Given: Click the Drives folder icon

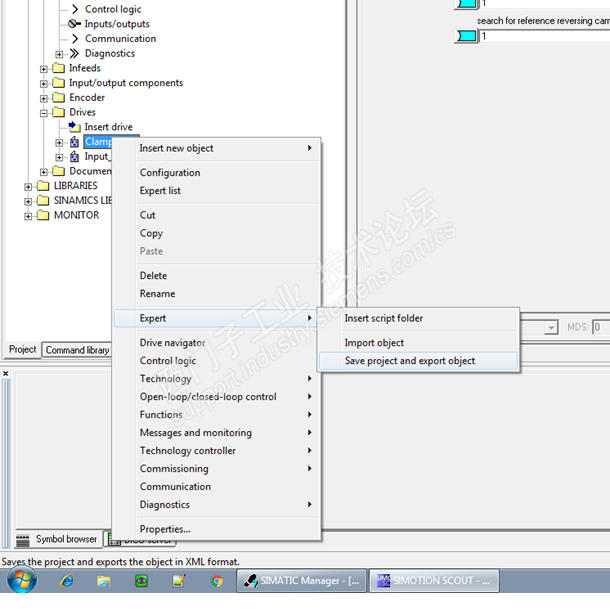Looking at the screenshot, I should coord(59,112).
